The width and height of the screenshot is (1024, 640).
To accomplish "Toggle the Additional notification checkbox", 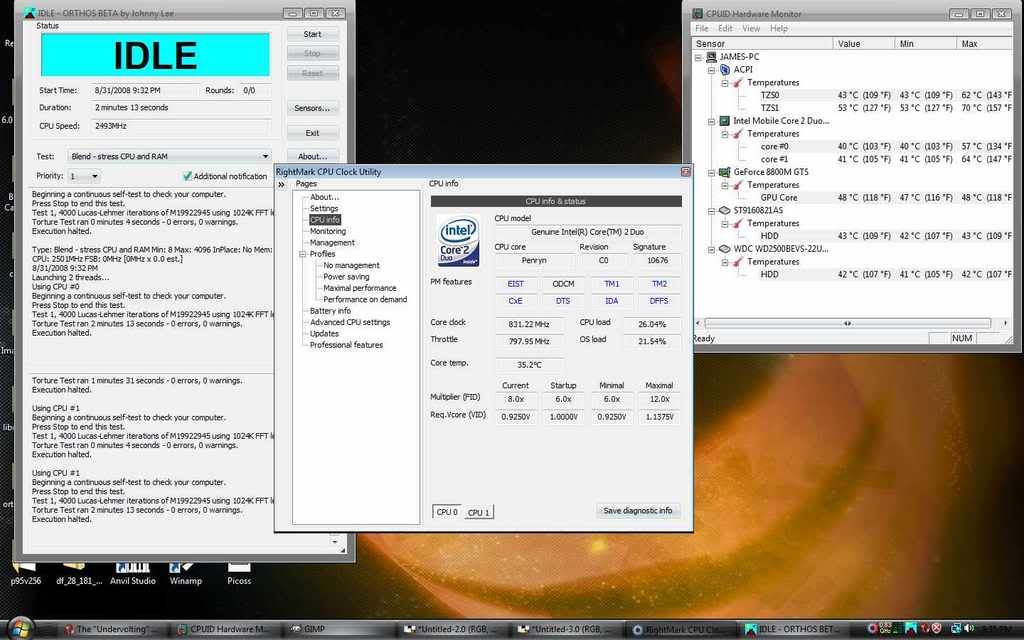I will 187,176.
